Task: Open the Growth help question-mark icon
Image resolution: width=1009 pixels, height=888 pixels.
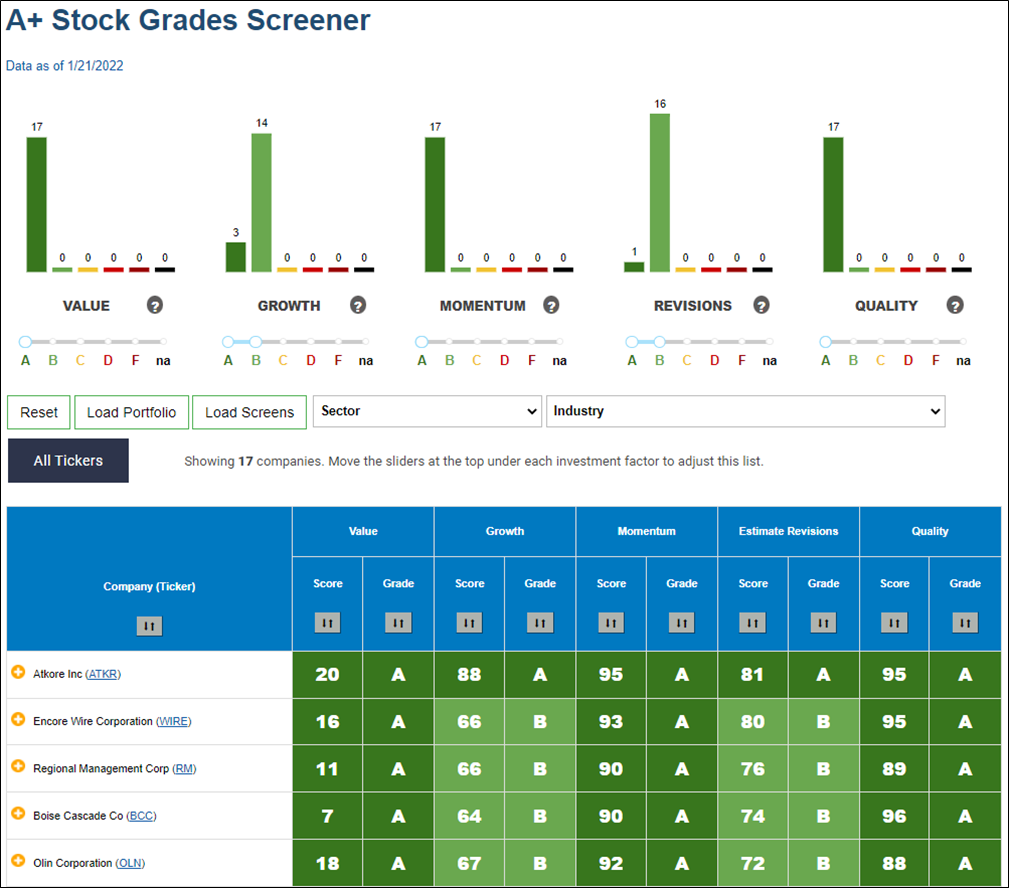Action: [358, 305]
